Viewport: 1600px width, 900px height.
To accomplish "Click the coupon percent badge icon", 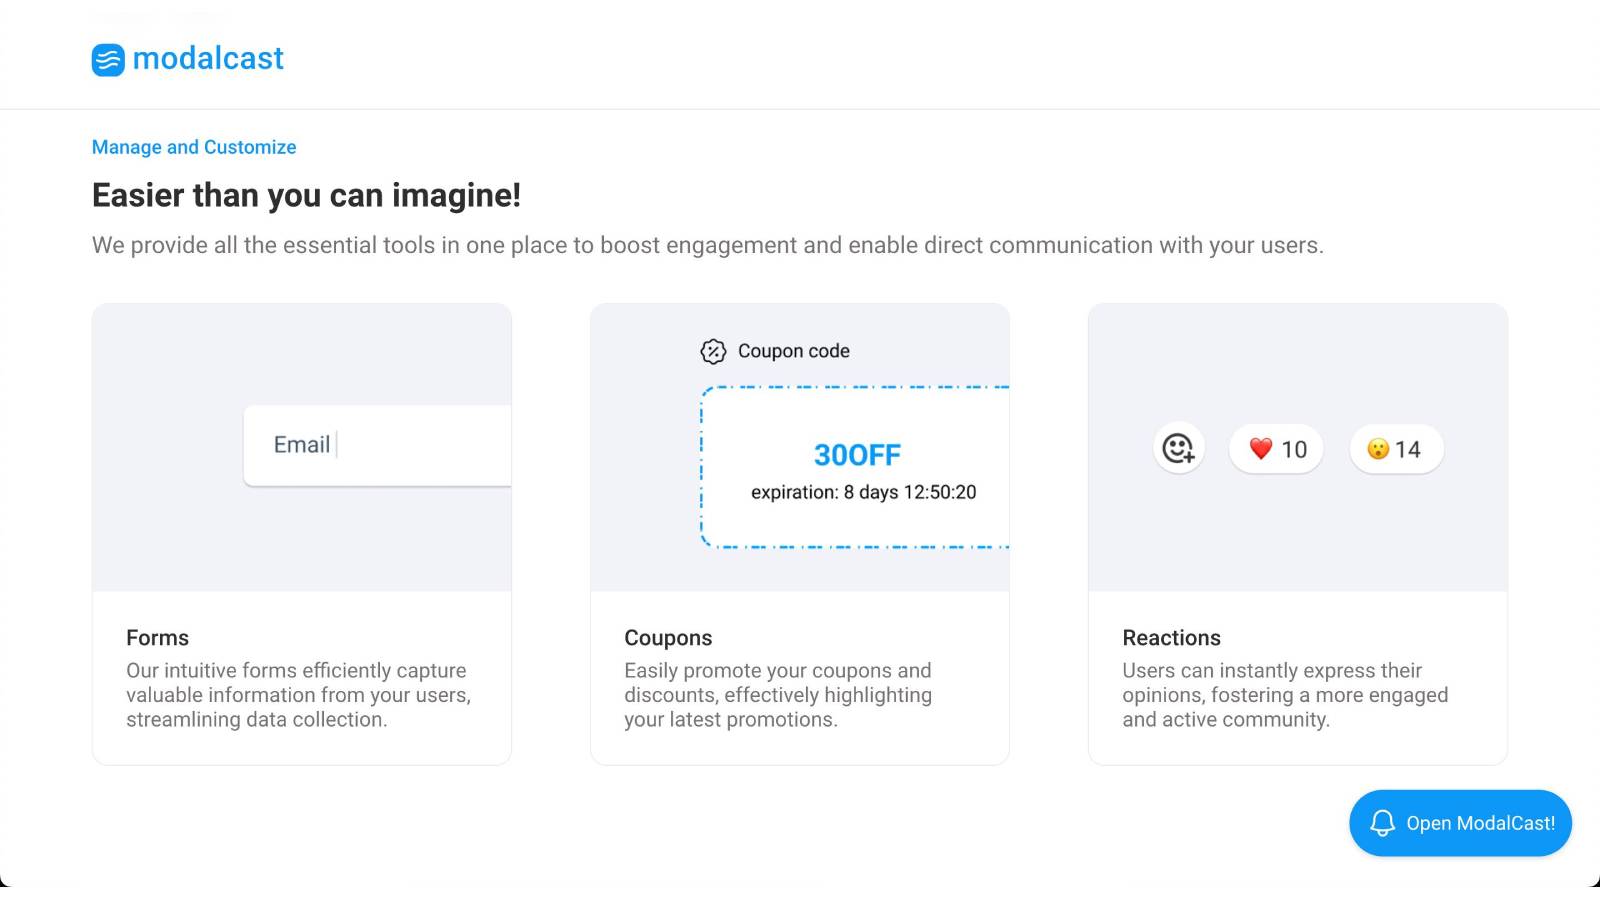I will (x=713, y=351).
